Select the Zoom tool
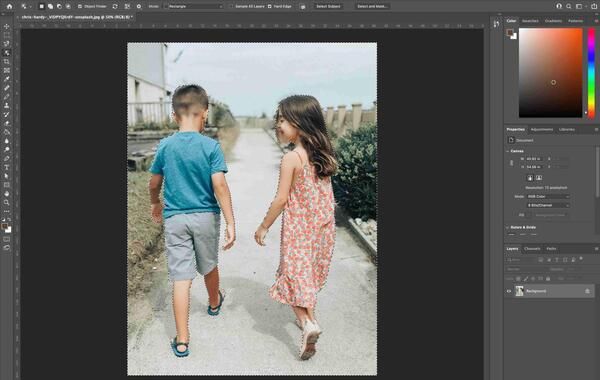Screen dimensions: 600x380 pos(7,202)
